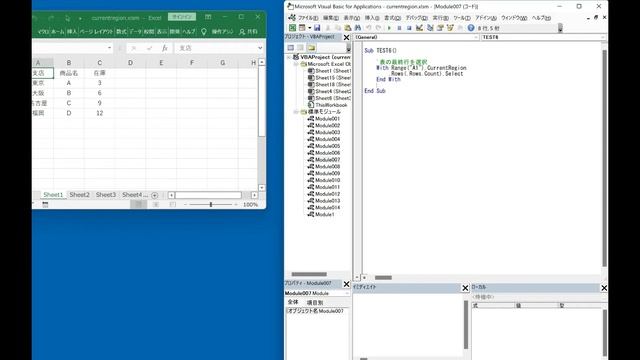Click inside the Immediate window input area
The image size is (640, 360).
tap(408, 324)
